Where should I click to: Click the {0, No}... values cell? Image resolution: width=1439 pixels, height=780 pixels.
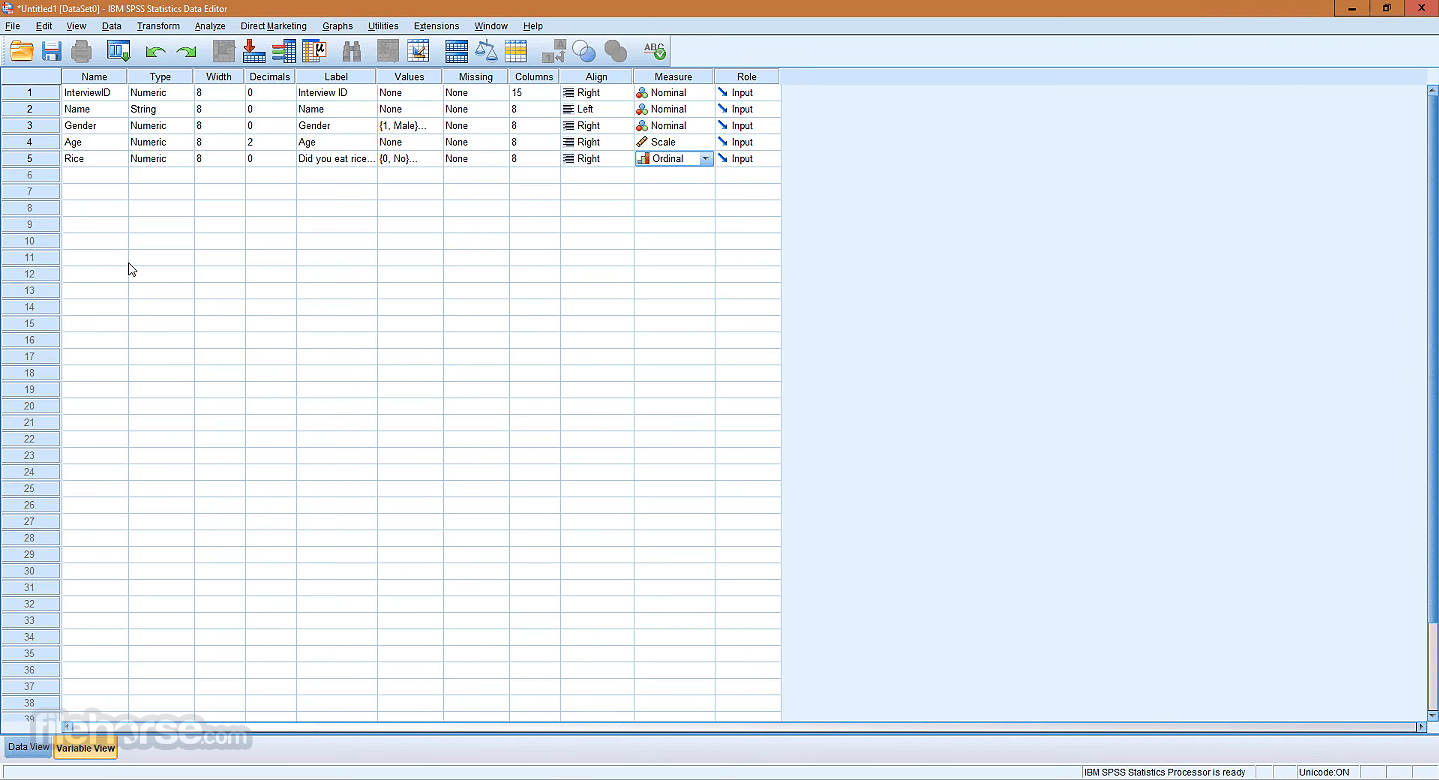409,159
